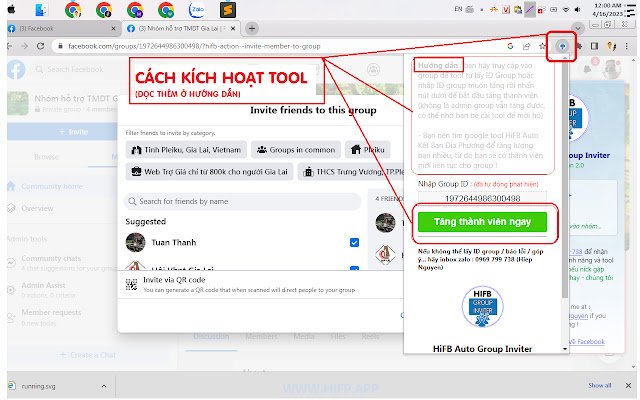Open the Community home sidebar item
The height and width of the screenshot is (400, 640).
[x=52, y=186]
